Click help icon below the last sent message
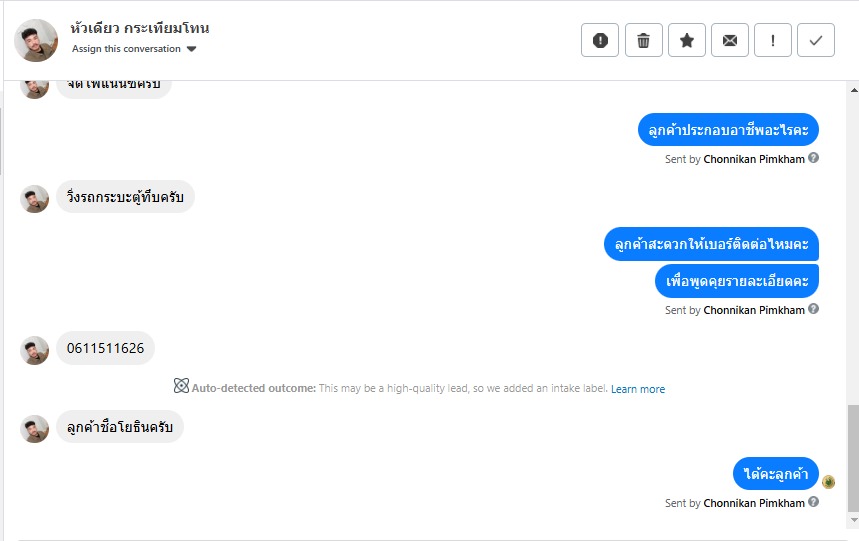This screenshot has height=541, width=859. 814,503
